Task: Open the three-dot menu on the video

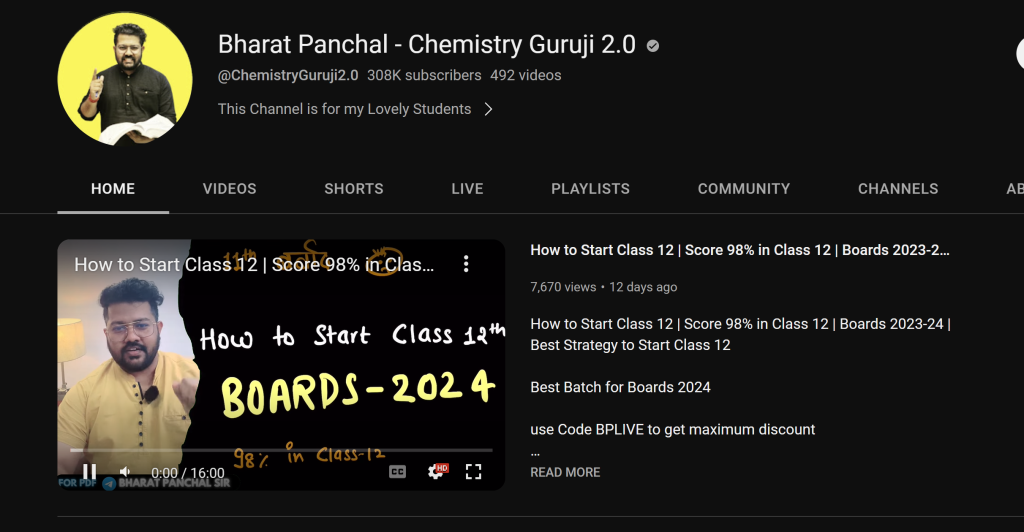Action: (466, 264)
